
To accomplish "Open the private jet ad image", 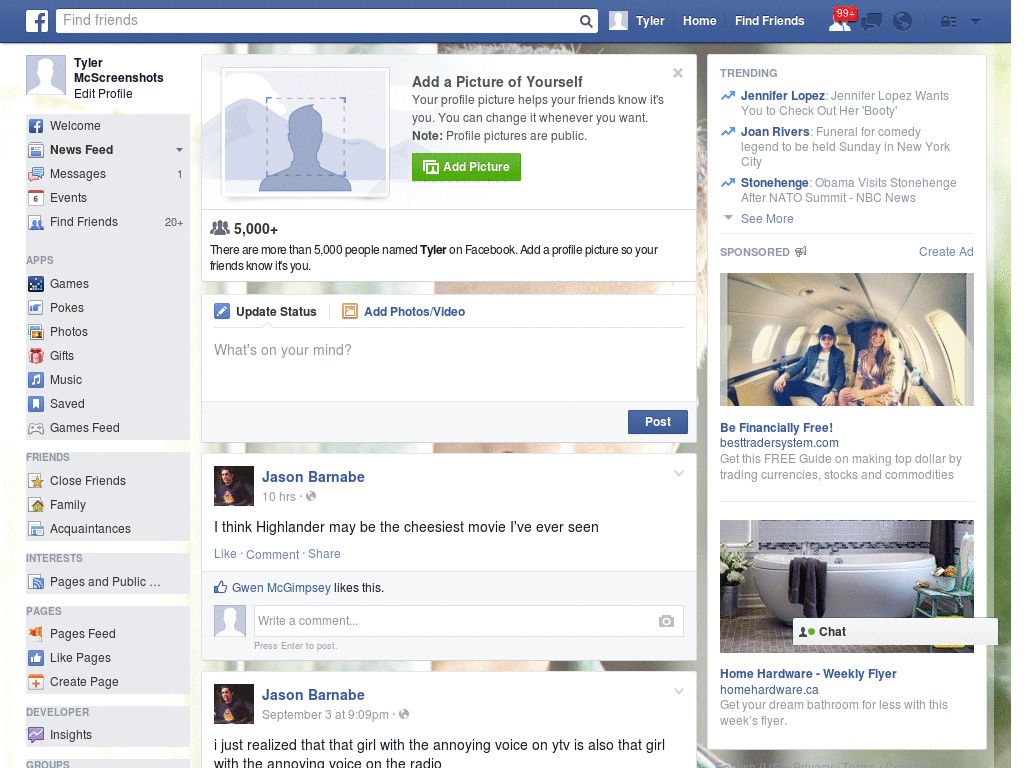I will click(x=846, y=340).
